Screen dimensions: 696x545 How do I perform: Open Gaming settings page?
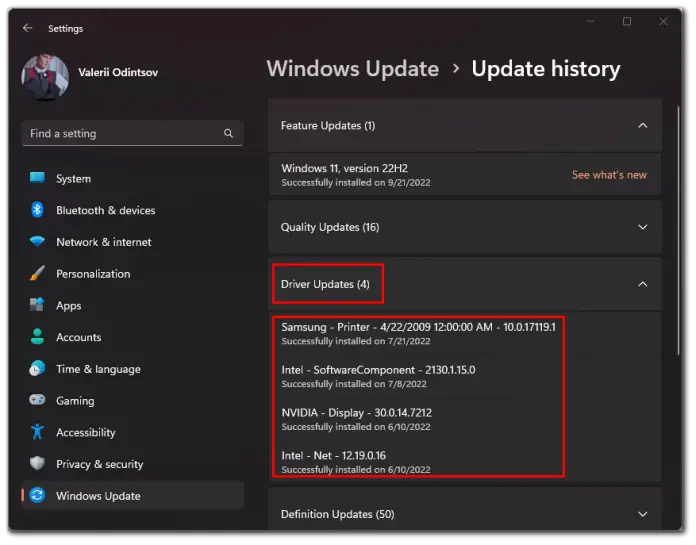[x=132, y=400]
